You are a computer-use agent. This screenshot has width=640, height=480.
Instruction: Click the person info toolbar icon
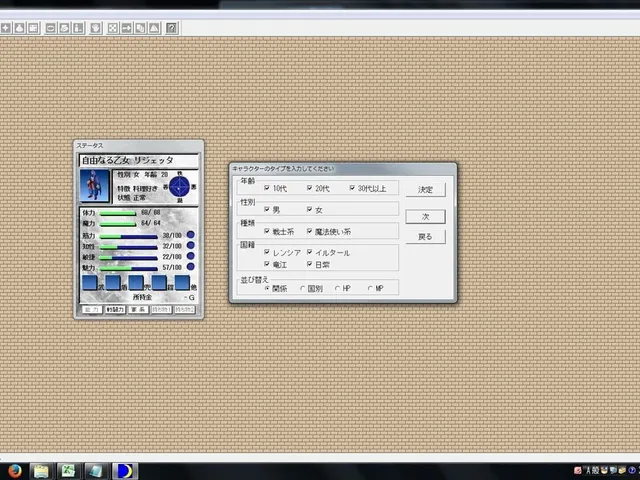coord(78,28)
